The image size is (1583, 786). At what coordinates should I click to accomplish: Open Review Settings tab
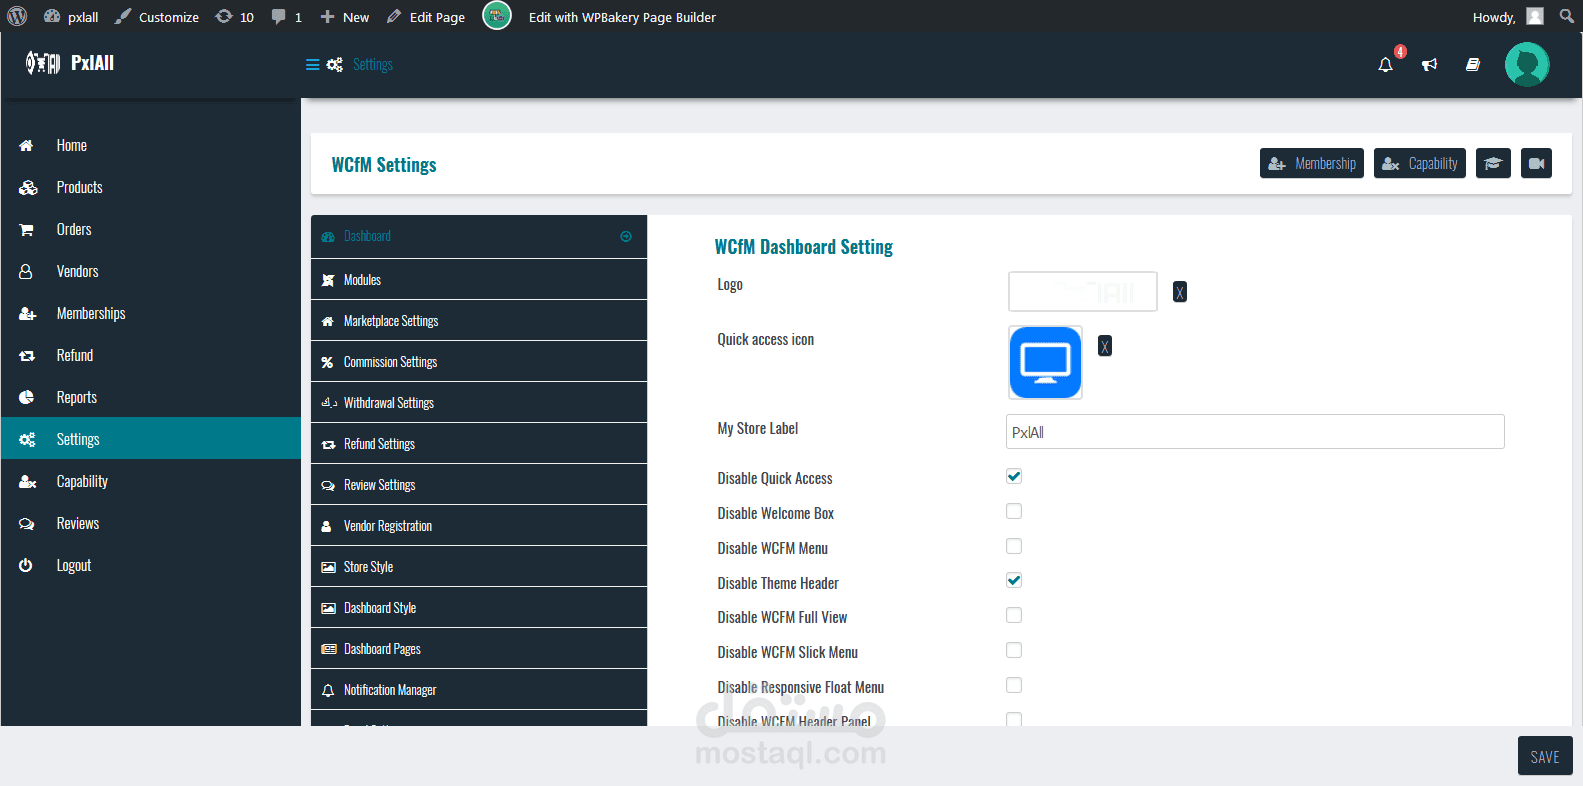tap(479, 485)
